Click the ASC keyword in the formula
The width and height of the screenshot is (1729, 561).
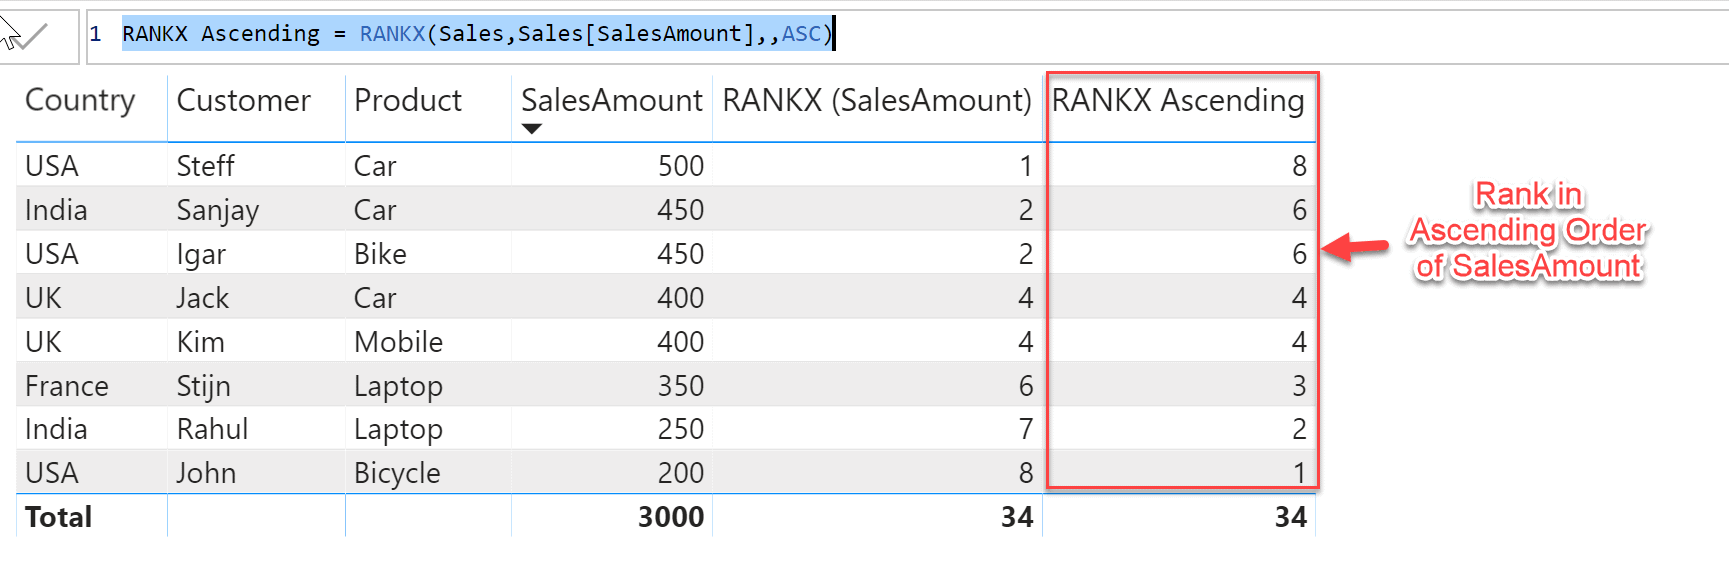pyautogui.click(x=801, y=34)
